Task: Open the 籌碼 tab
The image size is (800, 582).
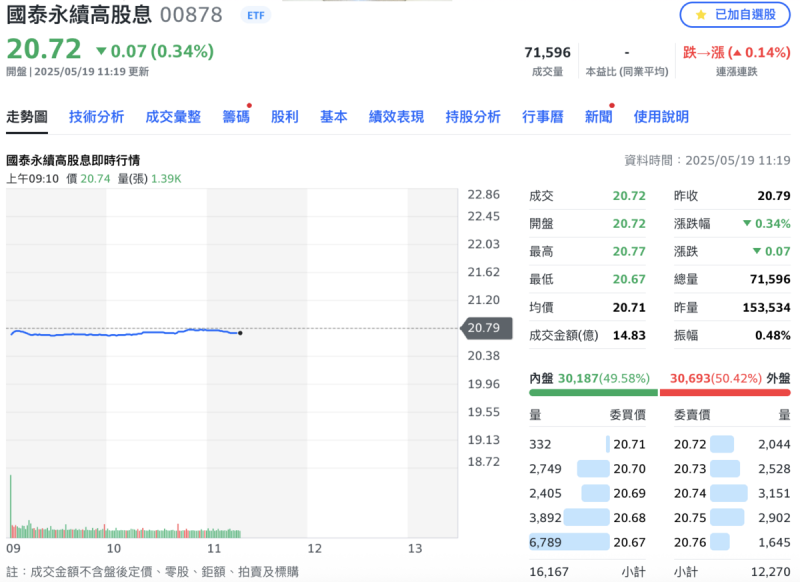Action: (x=236, y=117)
